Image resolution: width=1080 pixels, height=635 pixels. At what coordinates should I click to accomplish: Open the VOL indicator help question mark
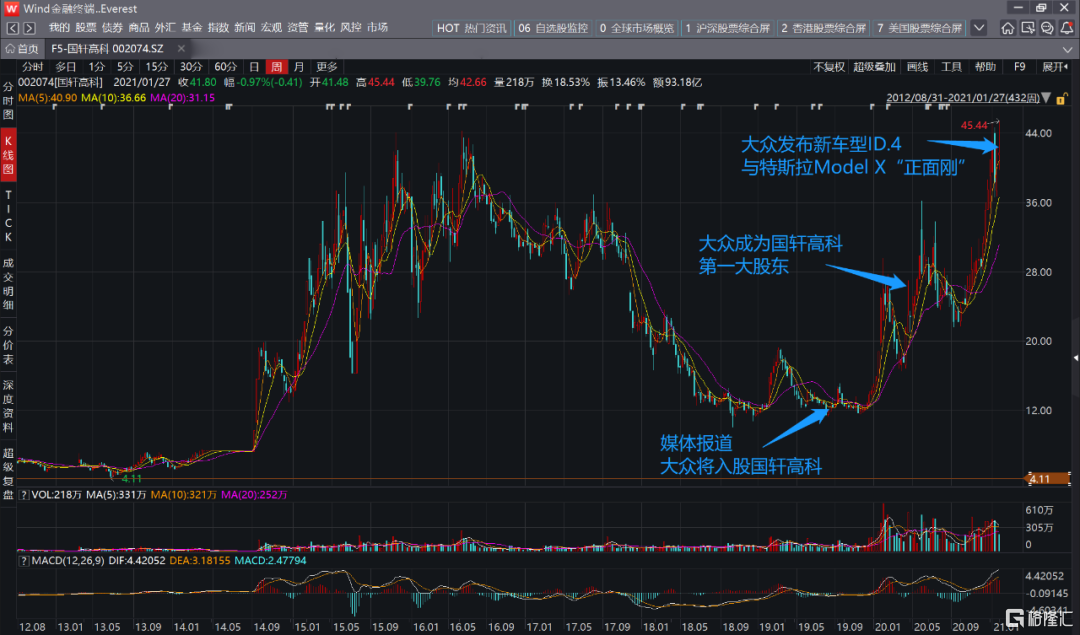[x=24, y=495]
